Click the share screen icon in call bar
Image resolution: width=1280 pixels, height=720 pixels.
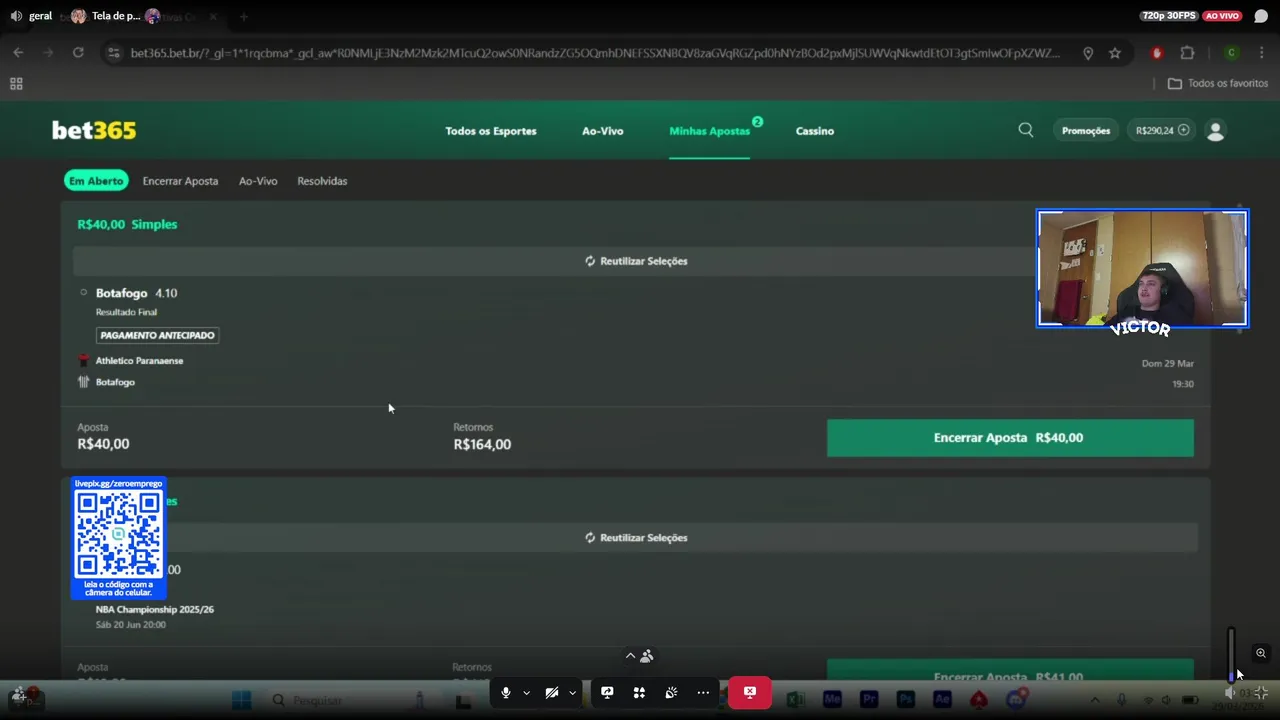pyautogui.click(x=607, y=692)
